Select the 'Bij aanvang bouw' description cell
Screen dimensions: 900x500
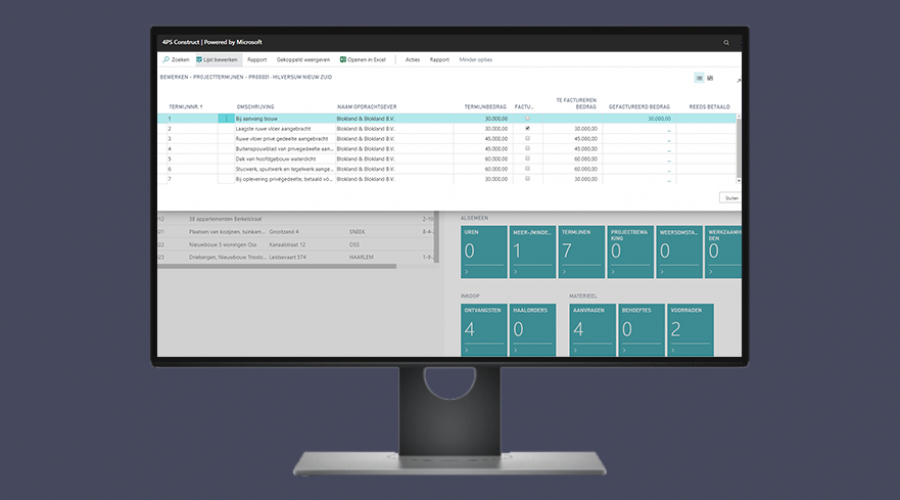point(257,119)
